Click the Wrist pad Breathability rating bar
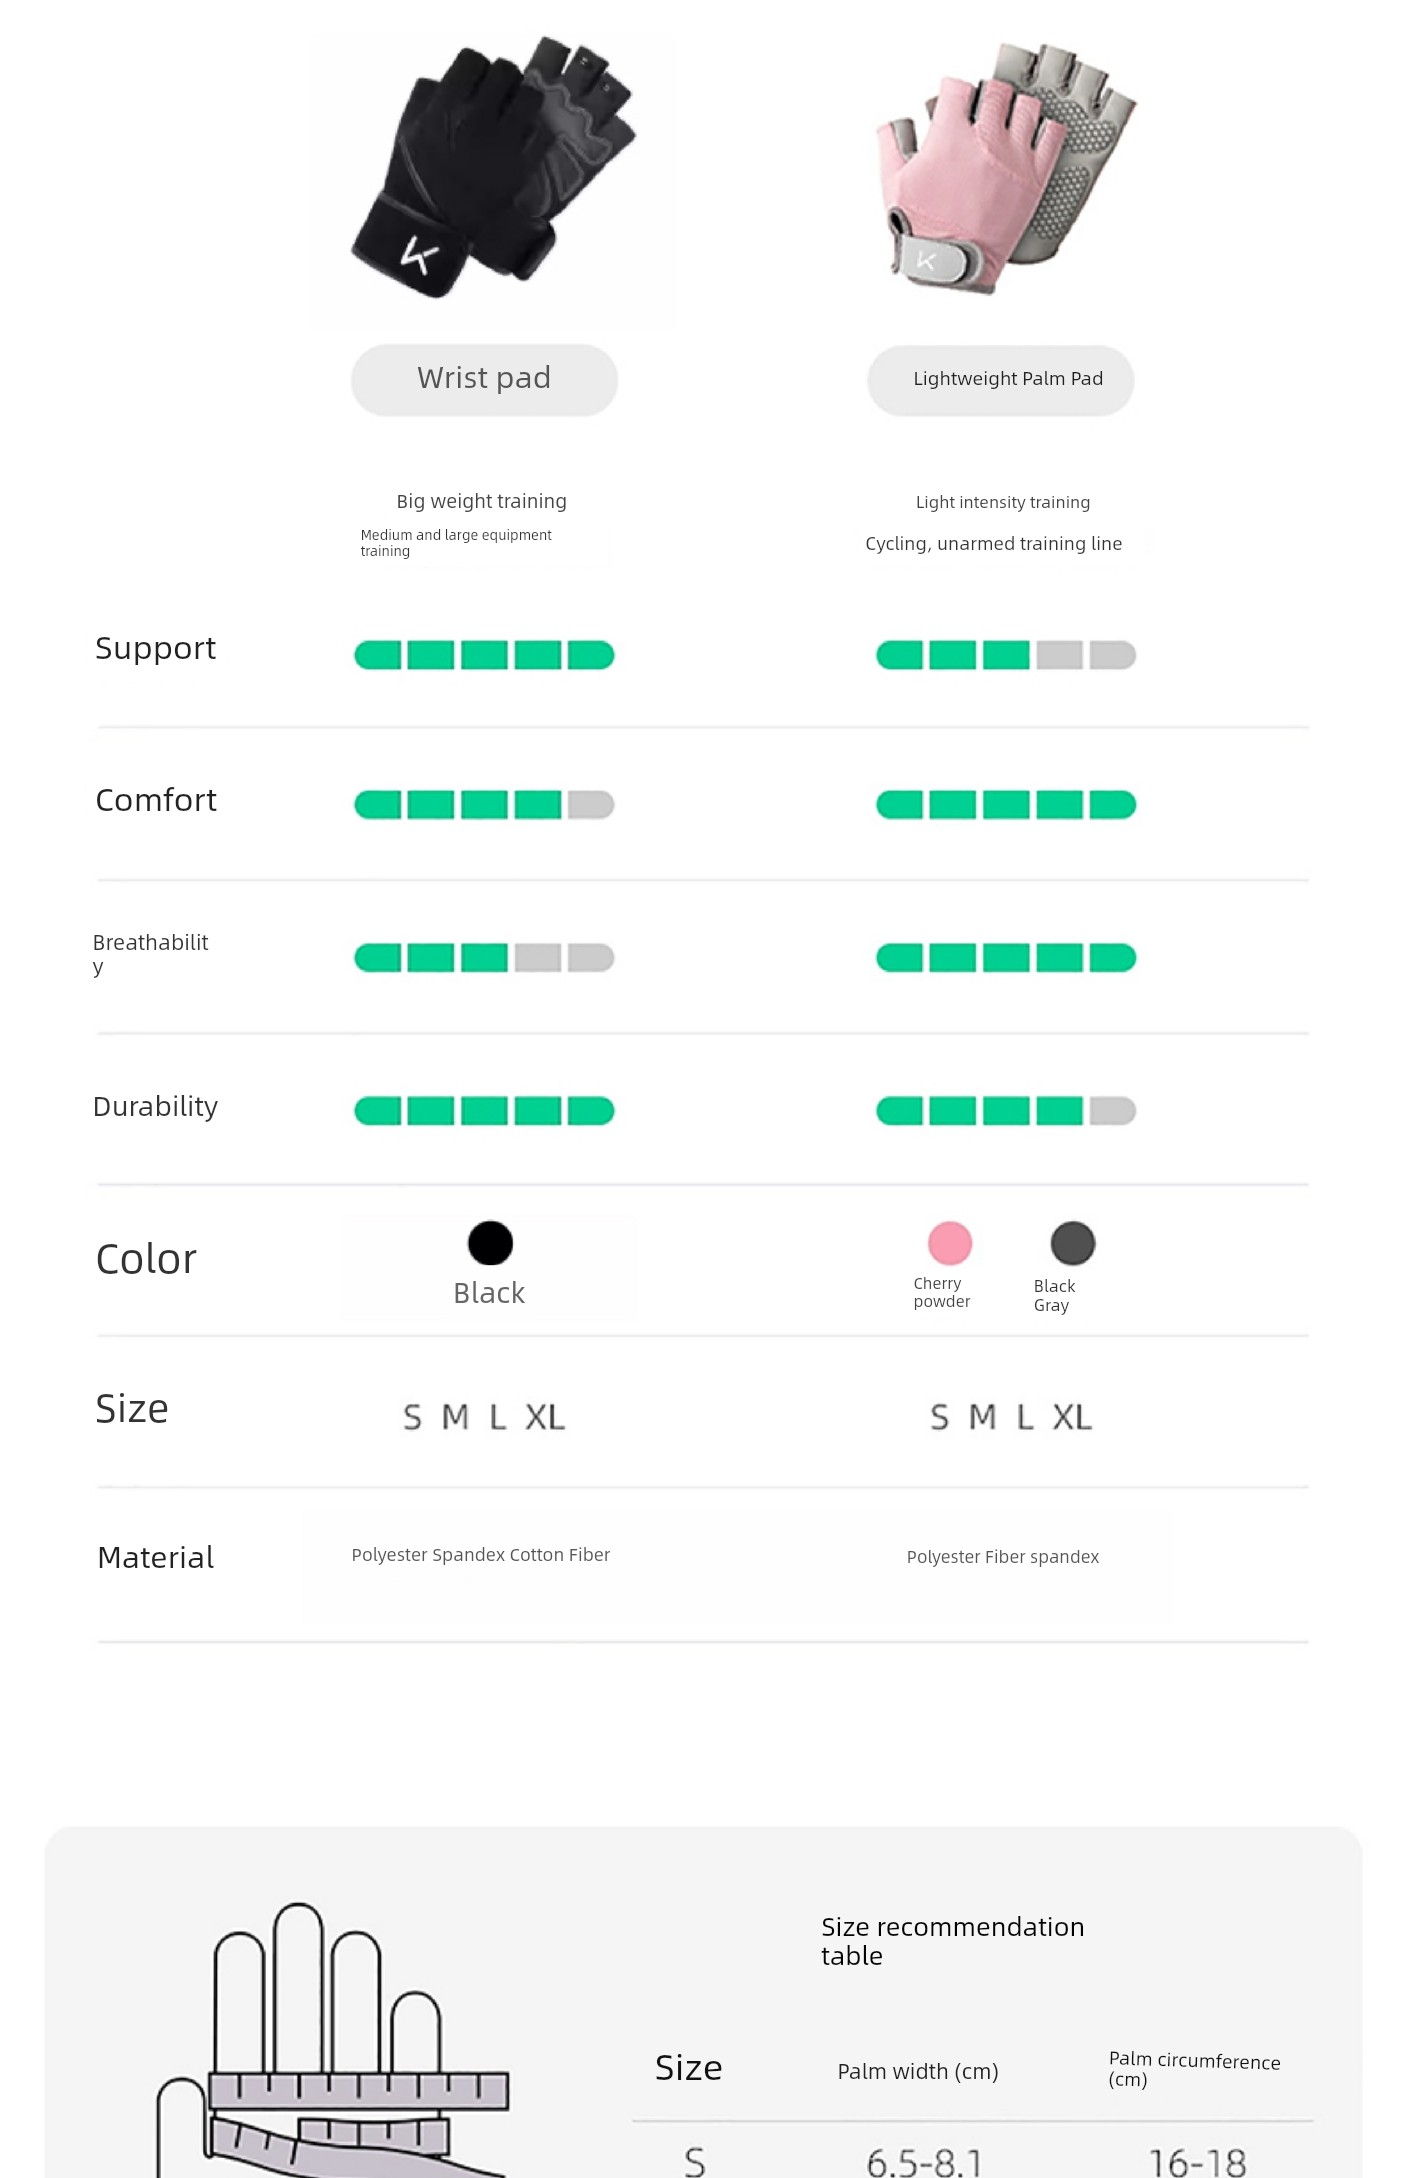Image resolution: width=1407 pixels, height=2178 pixels. [484, 958]
